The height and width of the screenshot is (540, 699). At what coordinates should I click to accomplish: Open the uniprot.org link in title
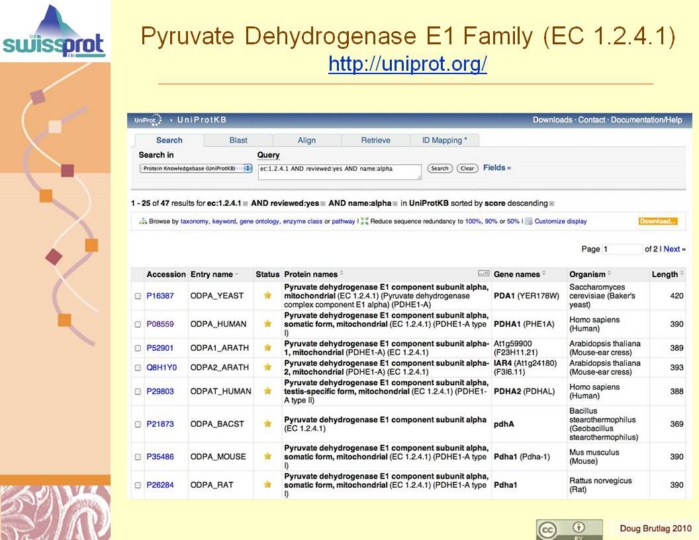click(x=407, y=65)
